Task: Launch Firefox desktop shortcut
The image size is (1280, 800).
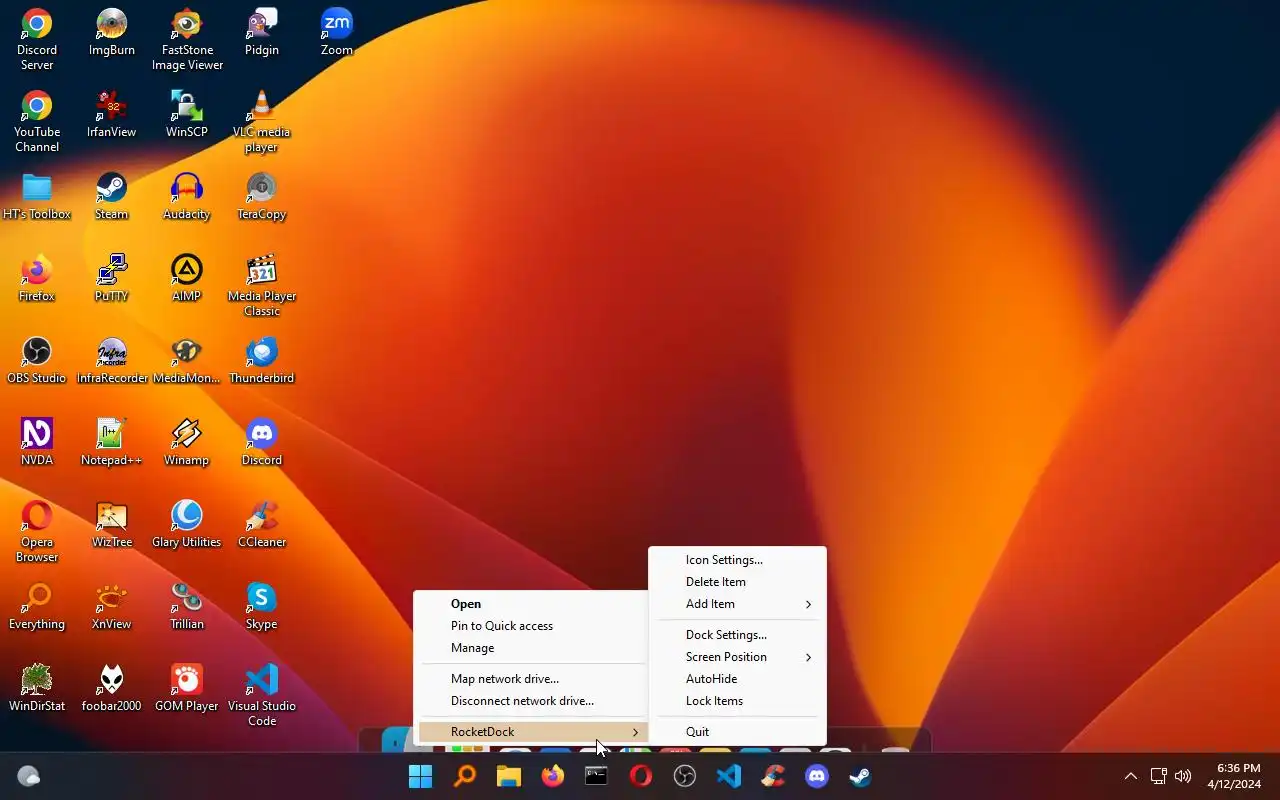Action: point(37,278)
